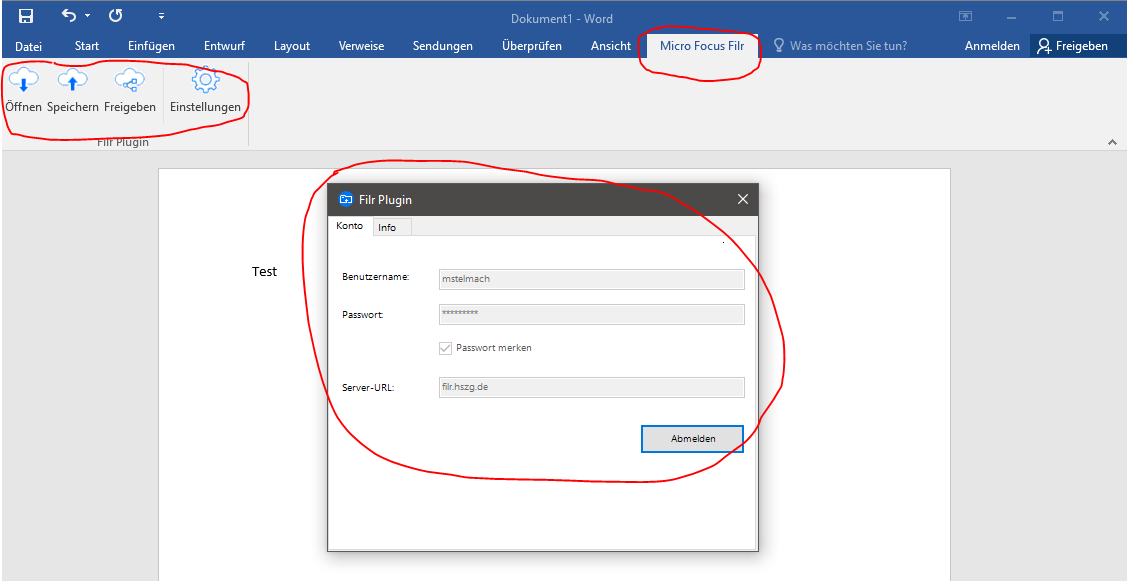Image resolution: width=1127 pixels, height=581 pixels.
Task: Click the Redo circular arrow icon
Action: pos(115,15)
